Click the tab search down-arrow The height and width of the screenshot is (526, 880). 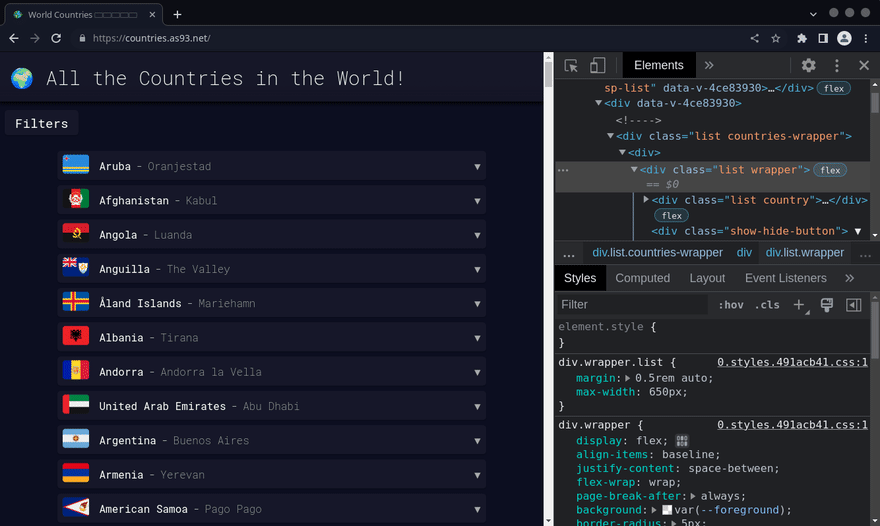pyautogui.click(x=813, y=14)
